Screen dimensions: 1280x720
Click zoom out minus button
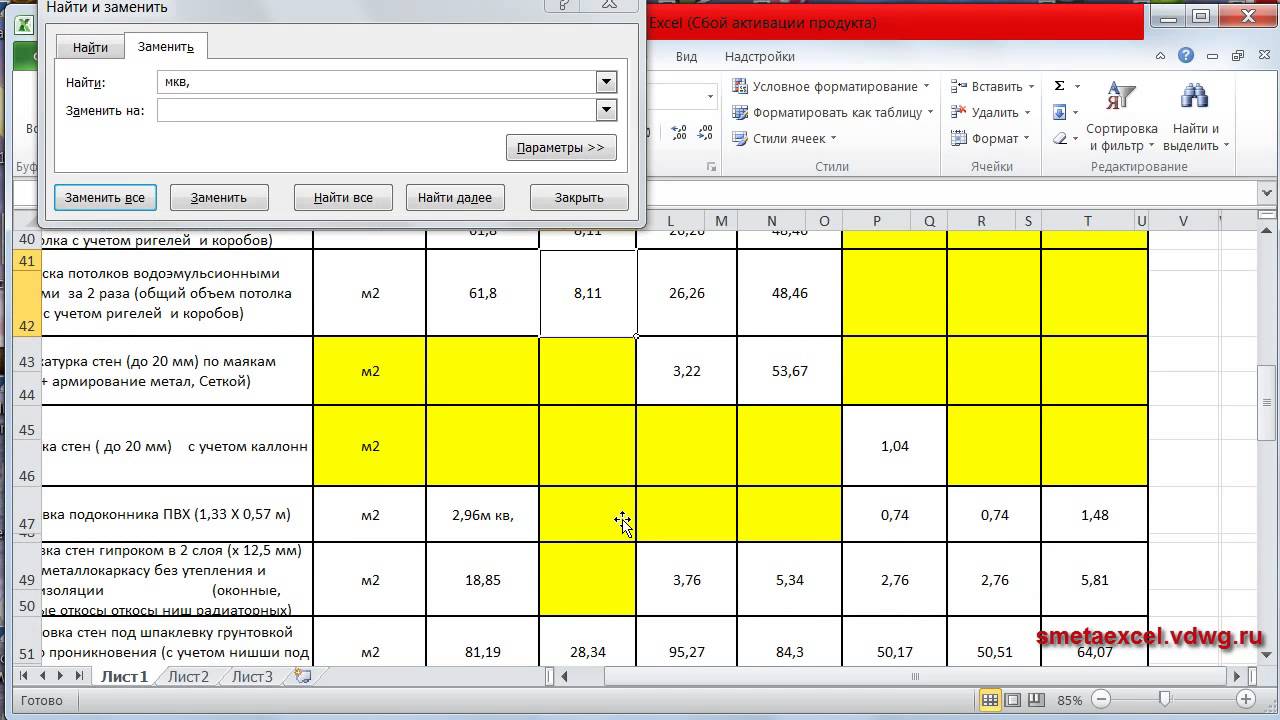(1100, 700)
